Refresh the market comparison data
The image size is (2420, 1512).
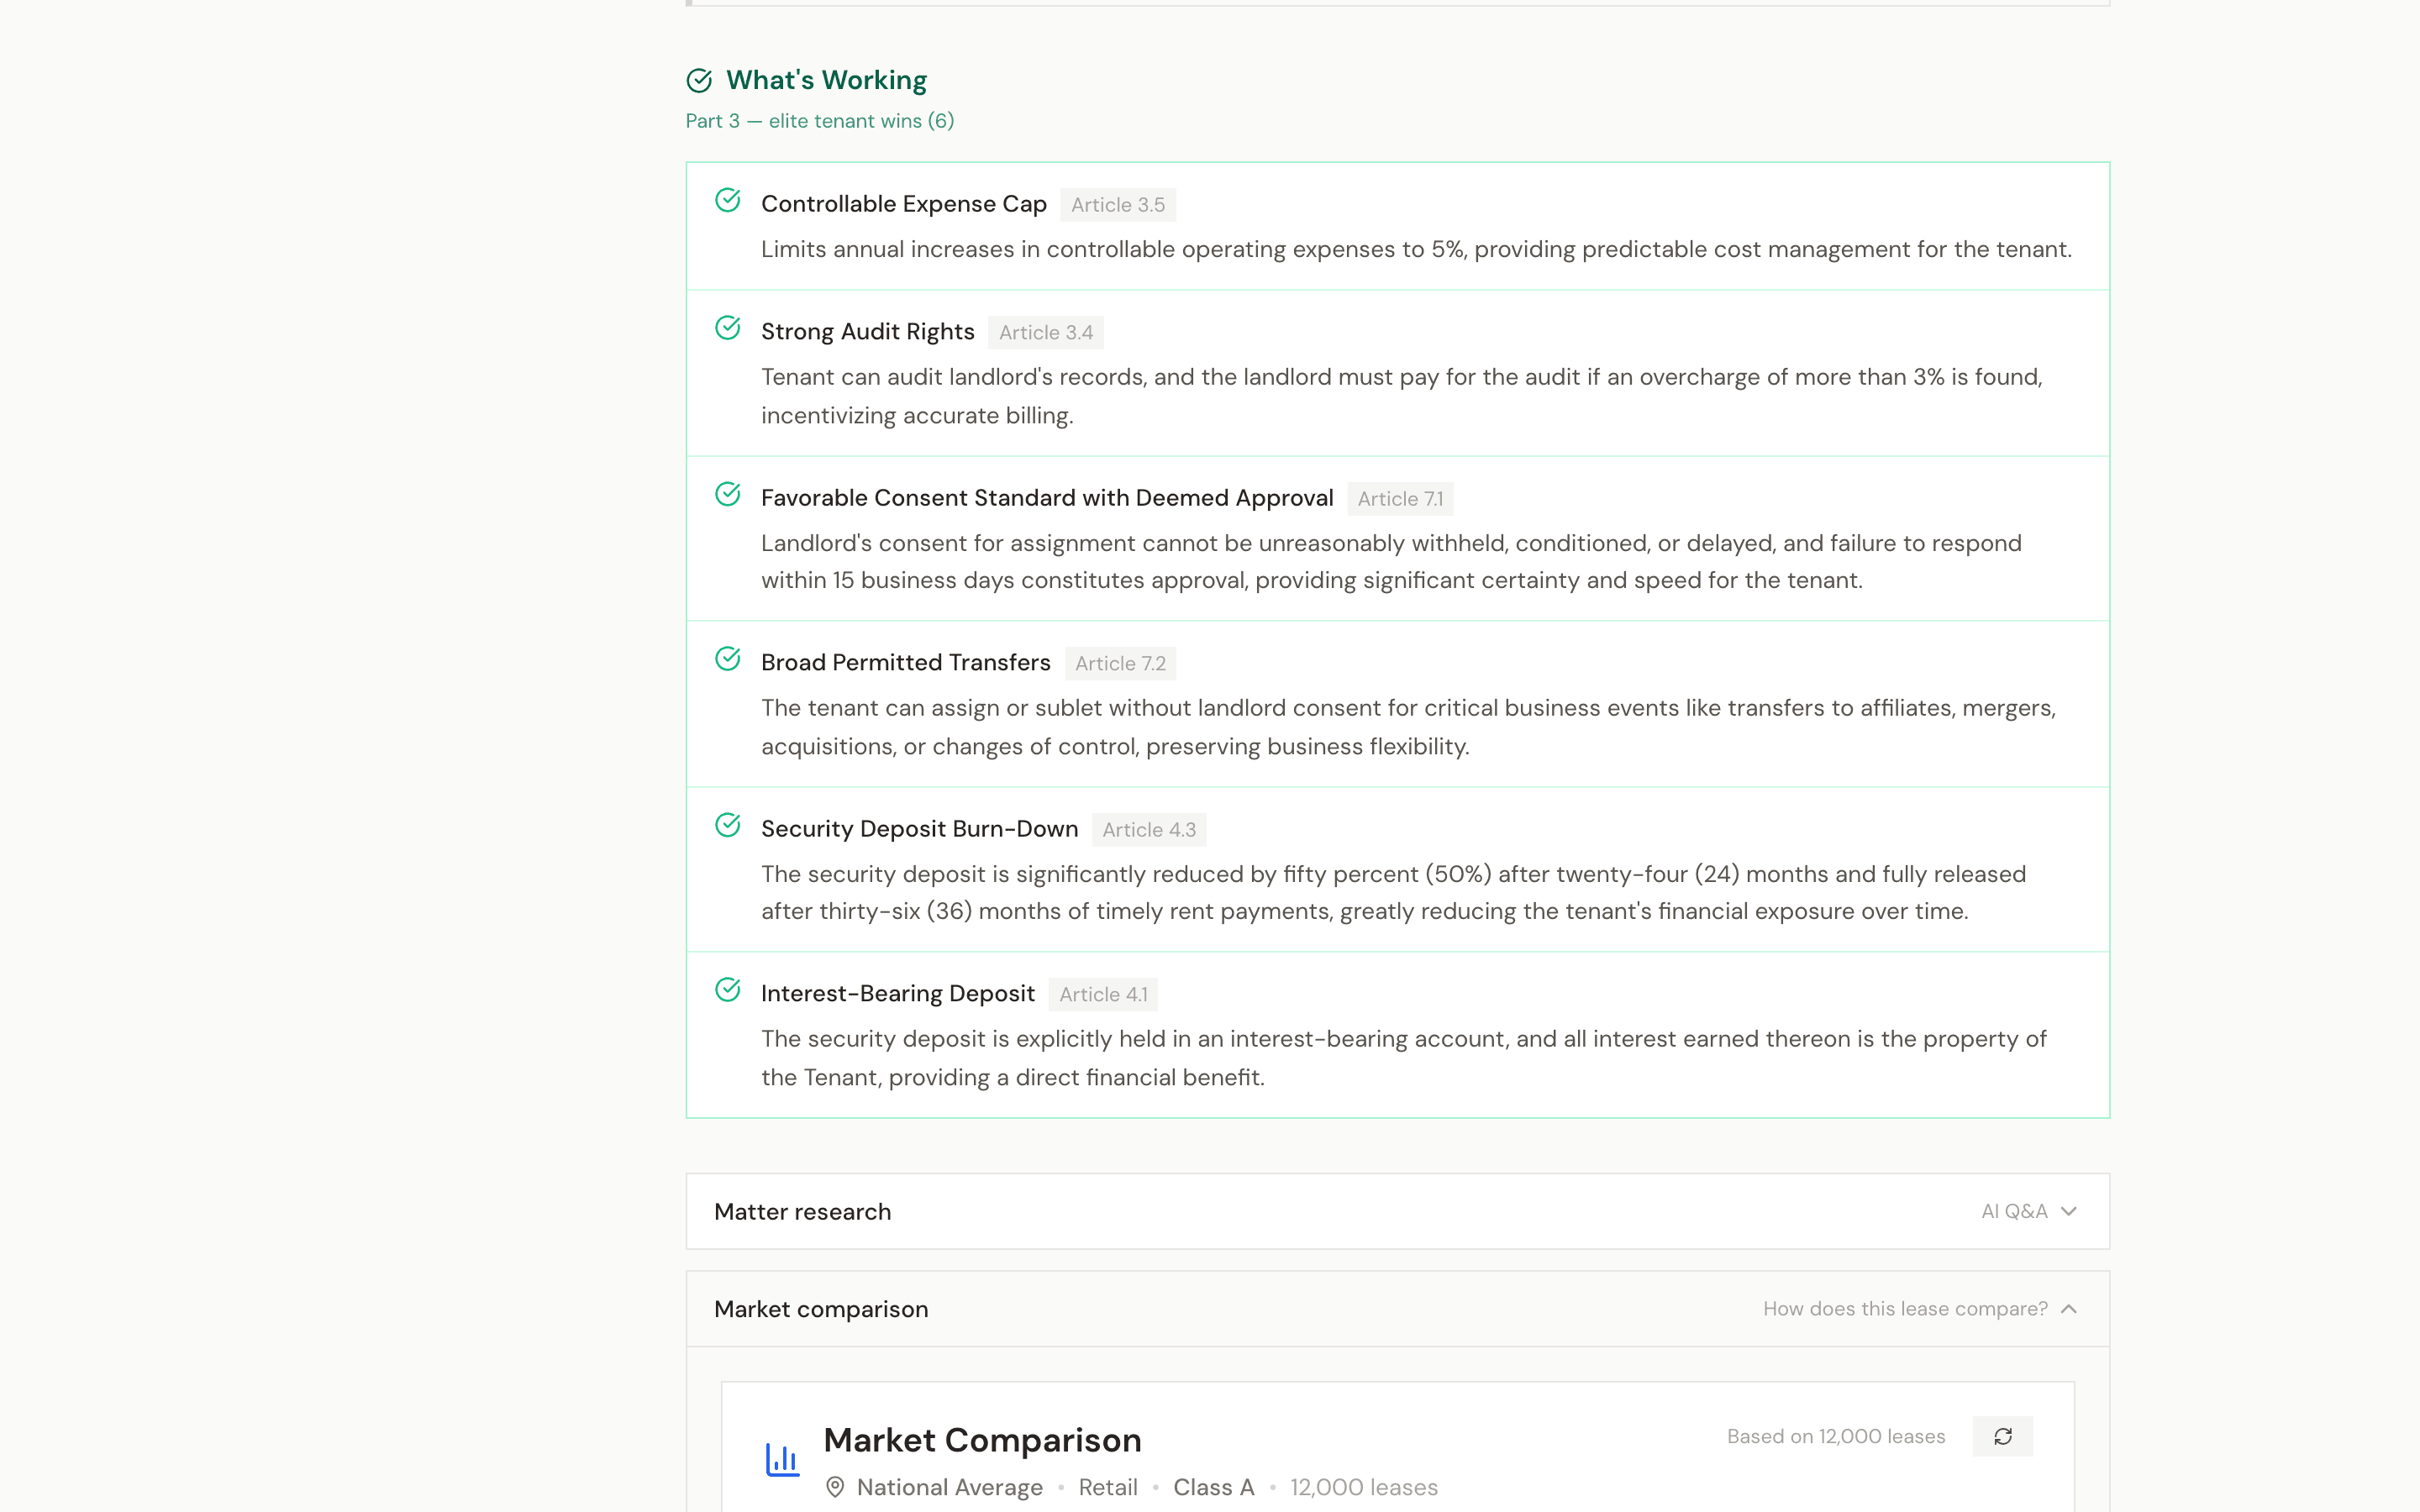[2002, 1436]
